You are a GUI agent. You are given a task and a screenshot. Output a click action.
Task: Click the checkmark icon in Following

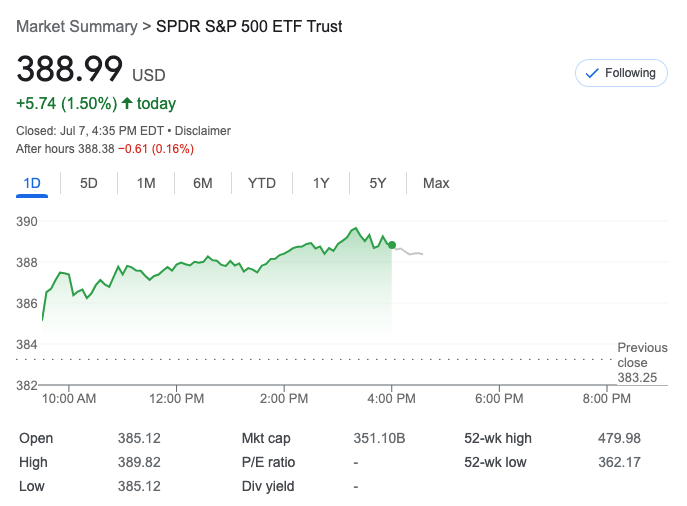591,73
